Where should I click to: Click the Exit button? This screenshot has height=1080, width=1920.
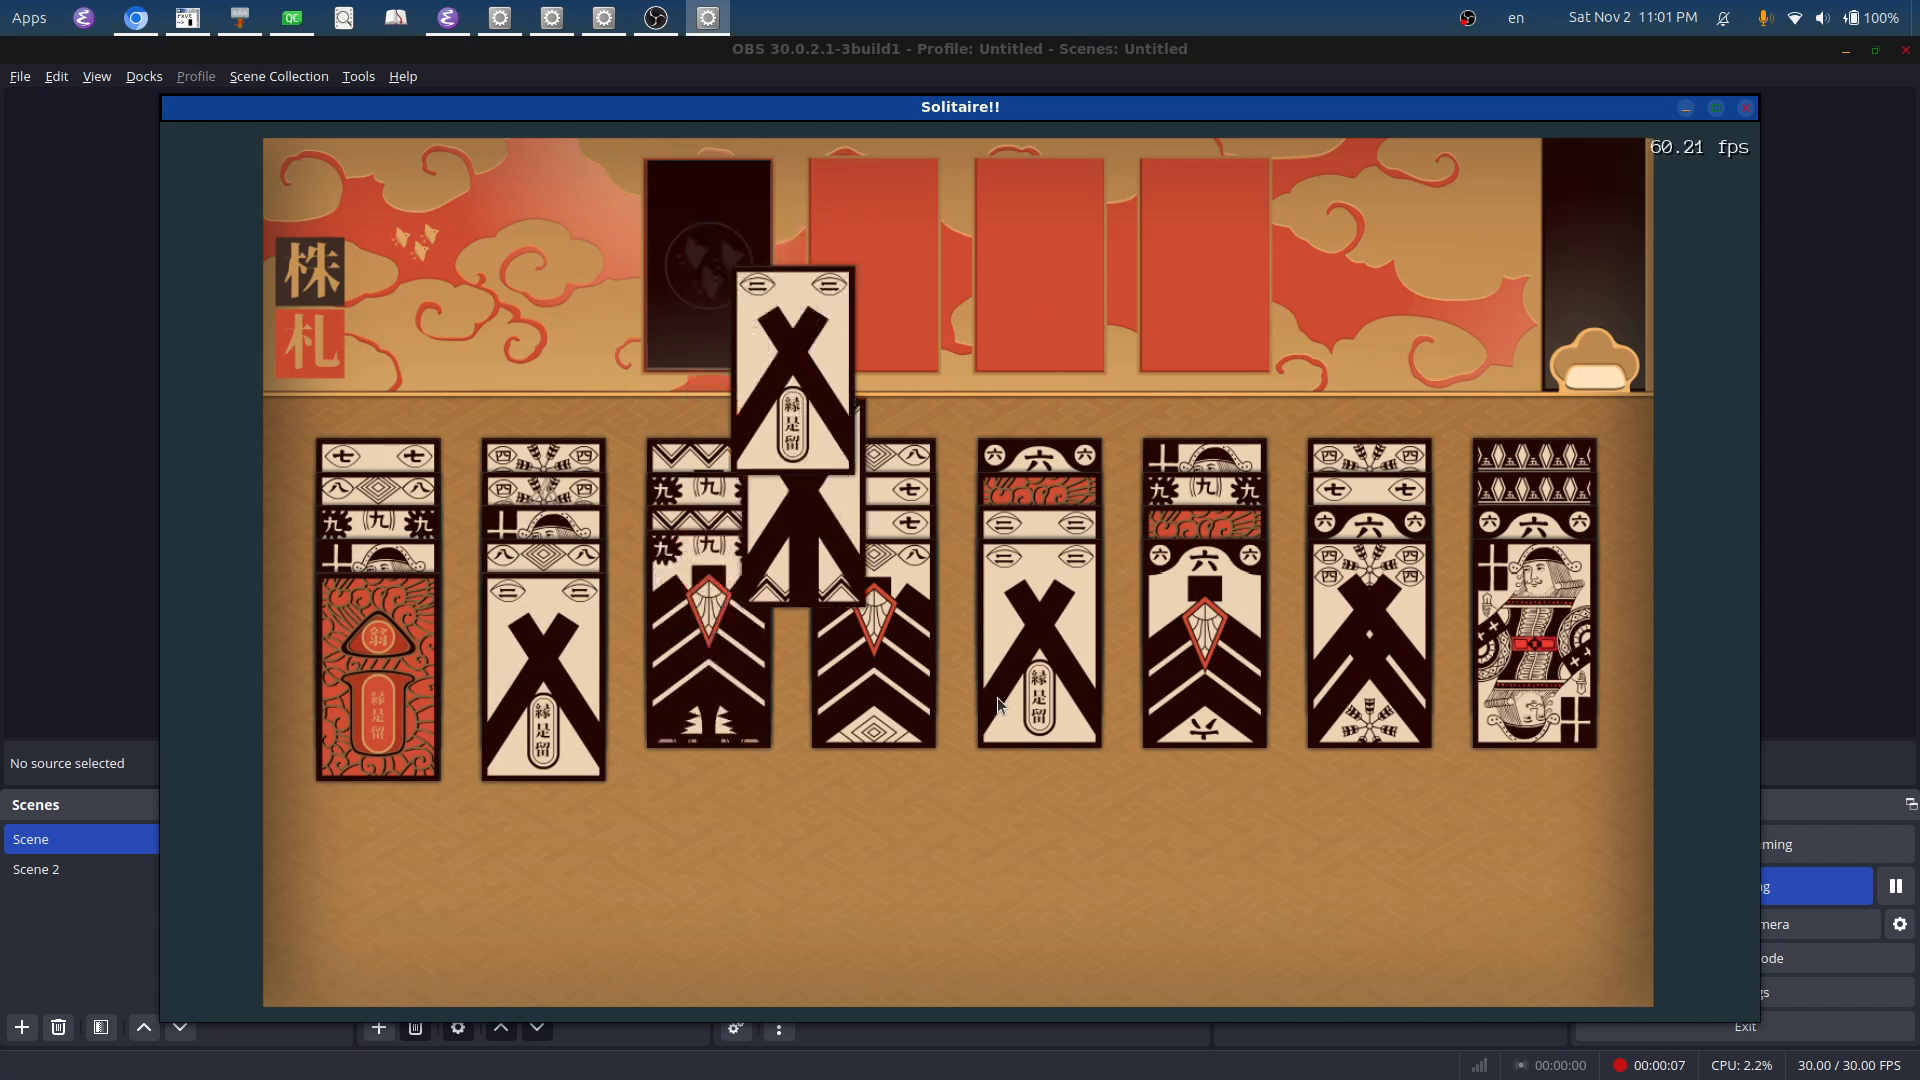pos(1744,1026)
